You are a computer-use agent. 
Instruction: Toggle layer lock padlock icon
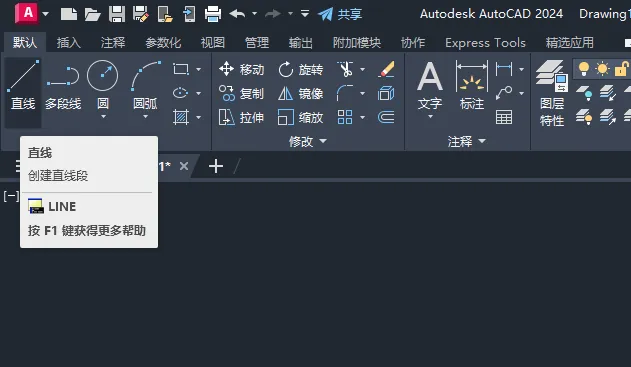pos(621,69)
